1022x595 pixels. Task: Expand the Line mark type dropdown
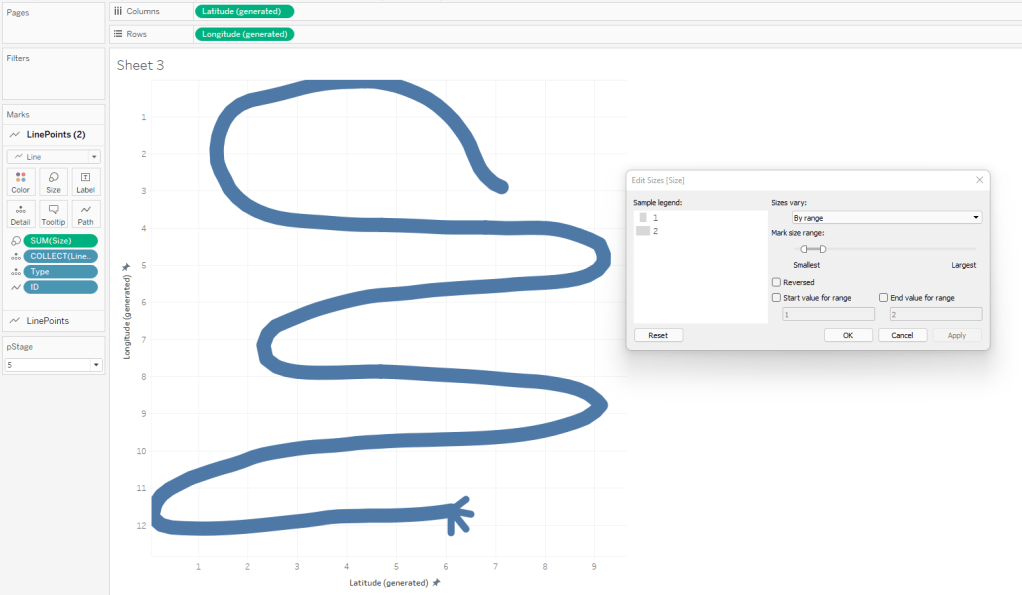click(53, 157)
